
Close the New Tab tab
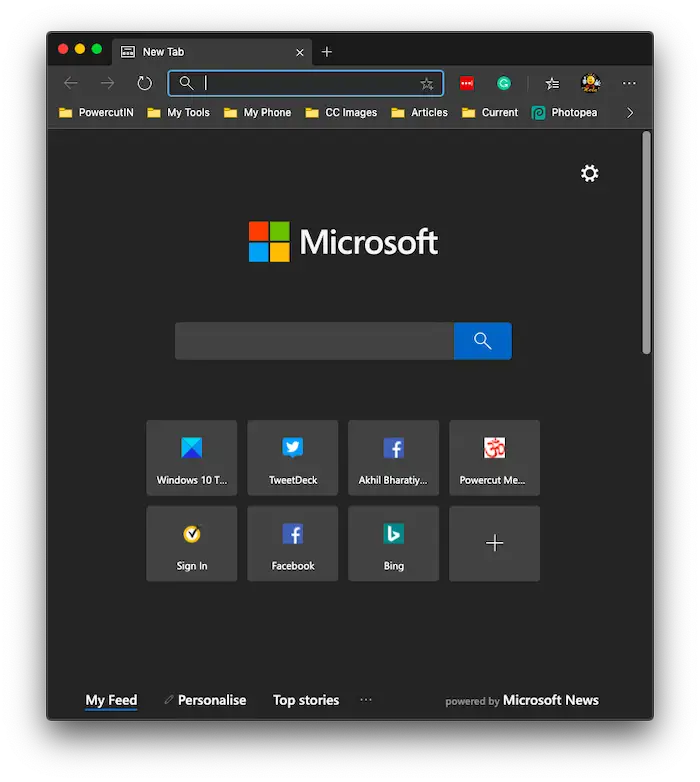(x=300, y=52)
